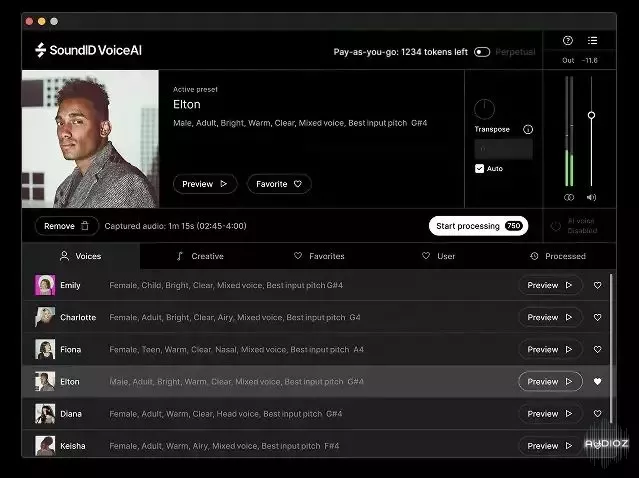Click the SoundID VoiceAI logo

(88, 50)
